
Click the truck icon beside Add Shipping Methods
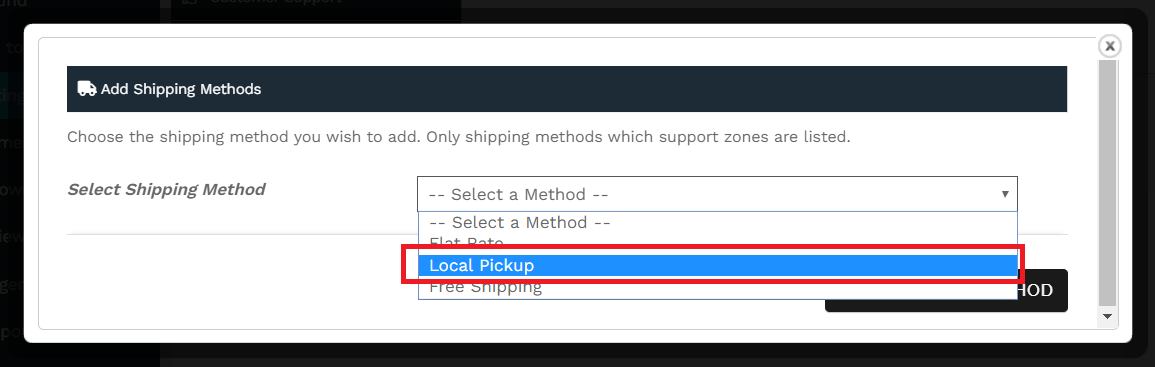(87, 89)
